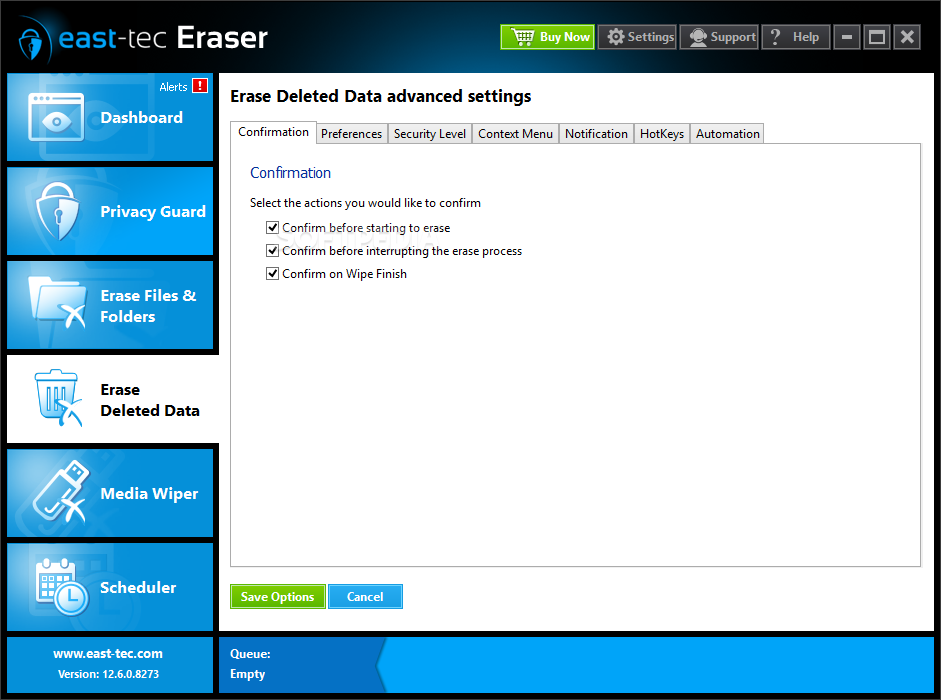Click the Scheduler calendar clock icon
The width and height of the screenshot is (941, 700).
pyautogui.click(x=61, y=587)
